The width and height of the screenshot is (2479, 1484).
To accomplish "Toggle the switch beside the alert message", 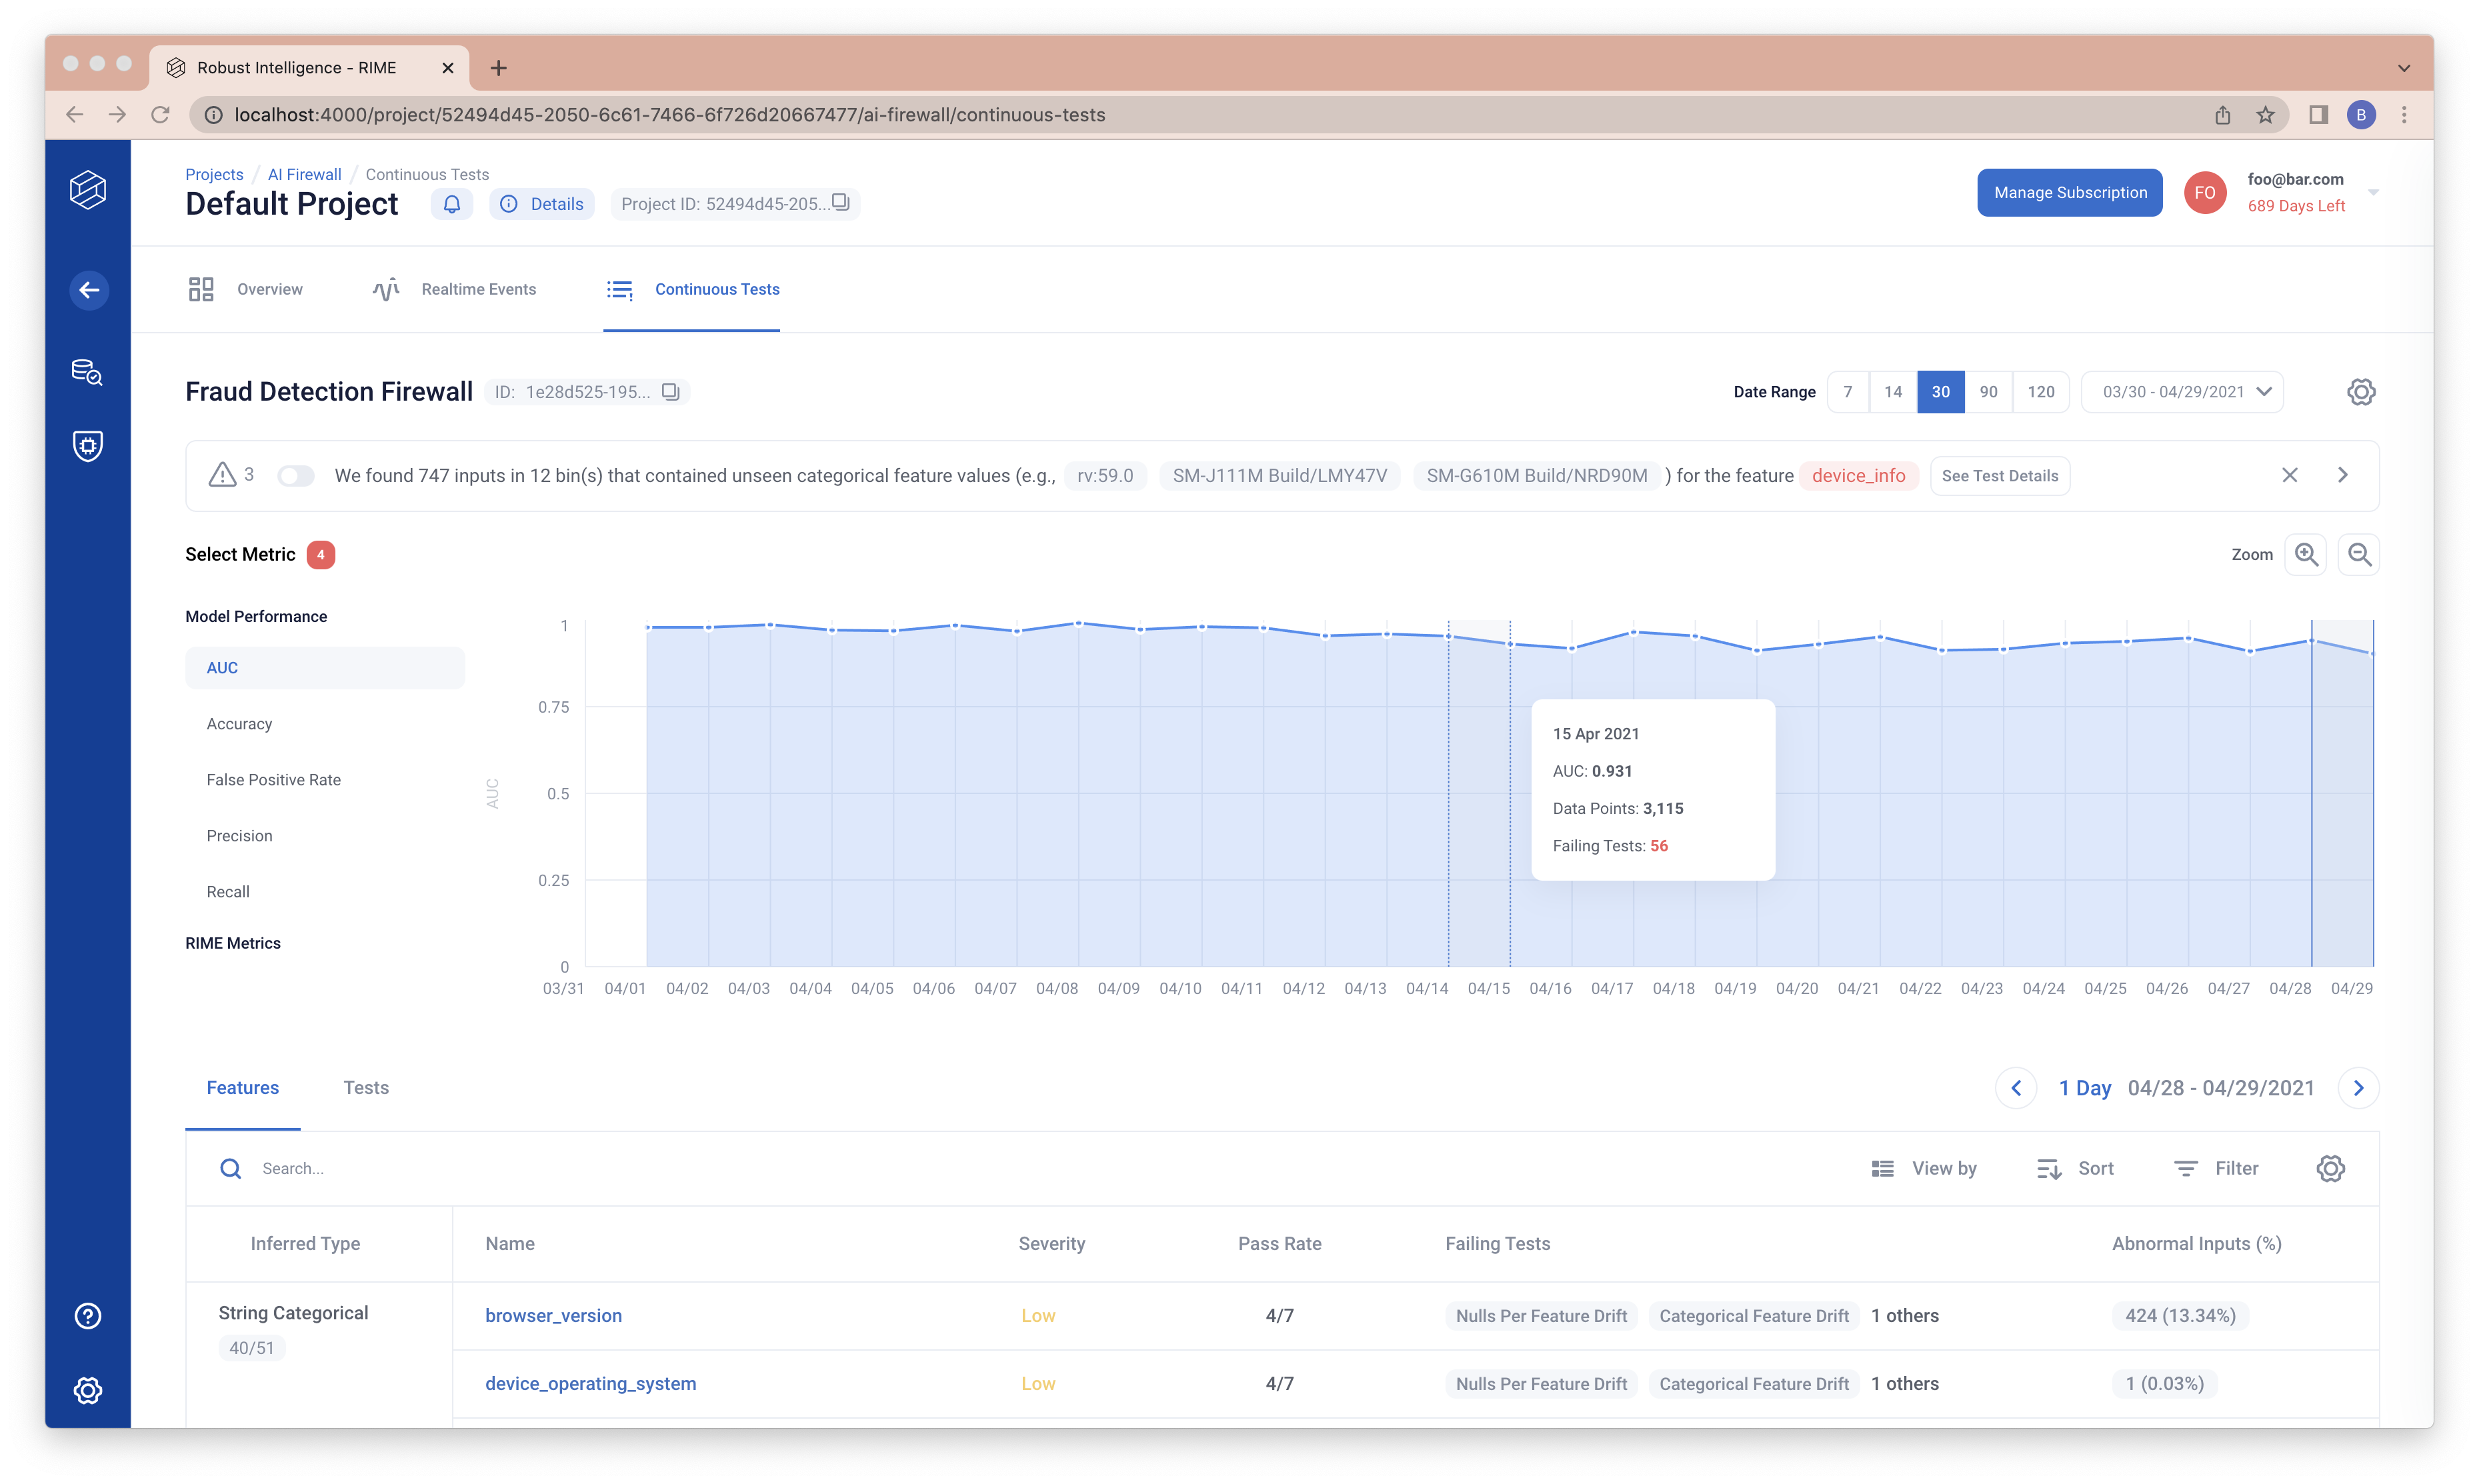I will (296, 475).
